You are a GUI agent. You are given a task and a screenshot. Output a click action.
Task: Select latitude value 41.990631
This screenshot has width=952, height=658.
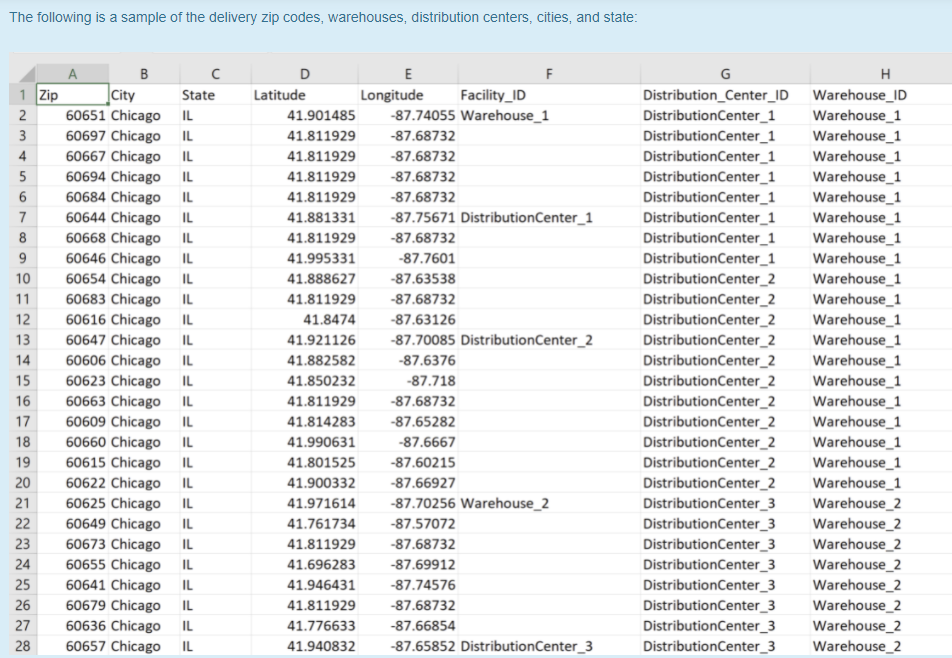[304, 442]
